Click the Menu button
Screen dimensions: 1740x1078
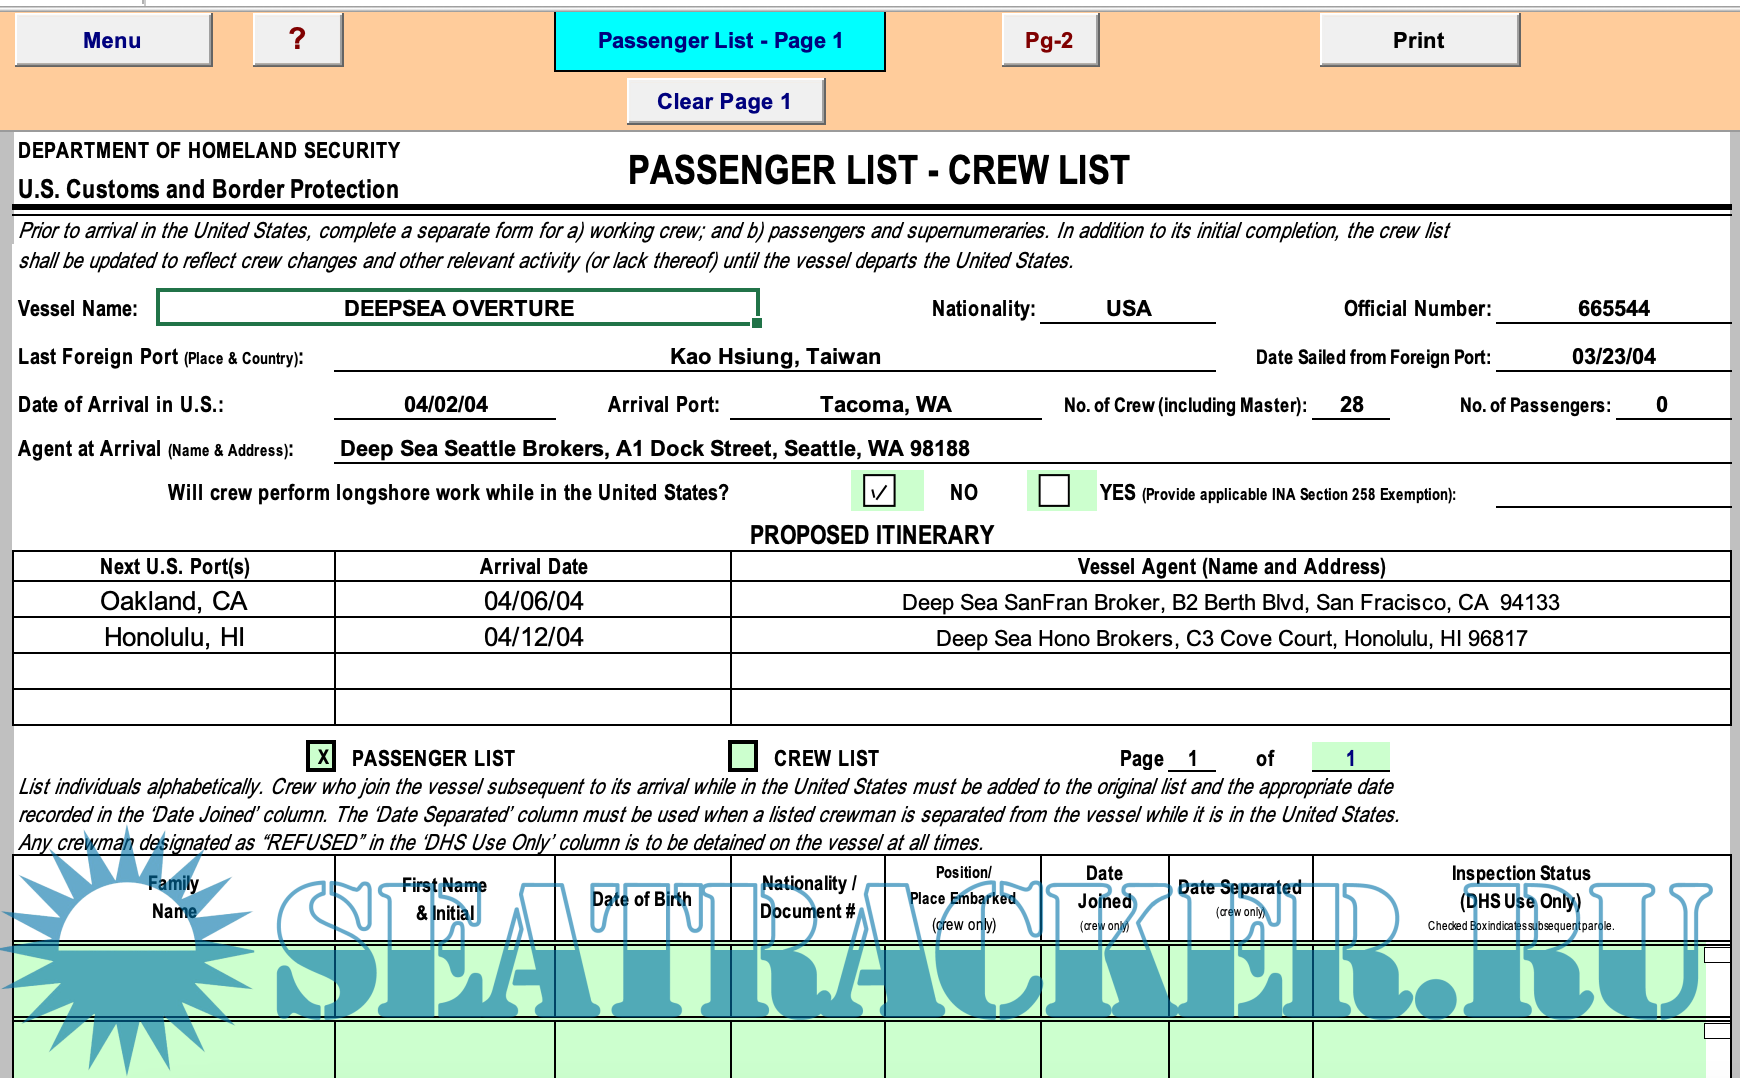click(113, 40)
